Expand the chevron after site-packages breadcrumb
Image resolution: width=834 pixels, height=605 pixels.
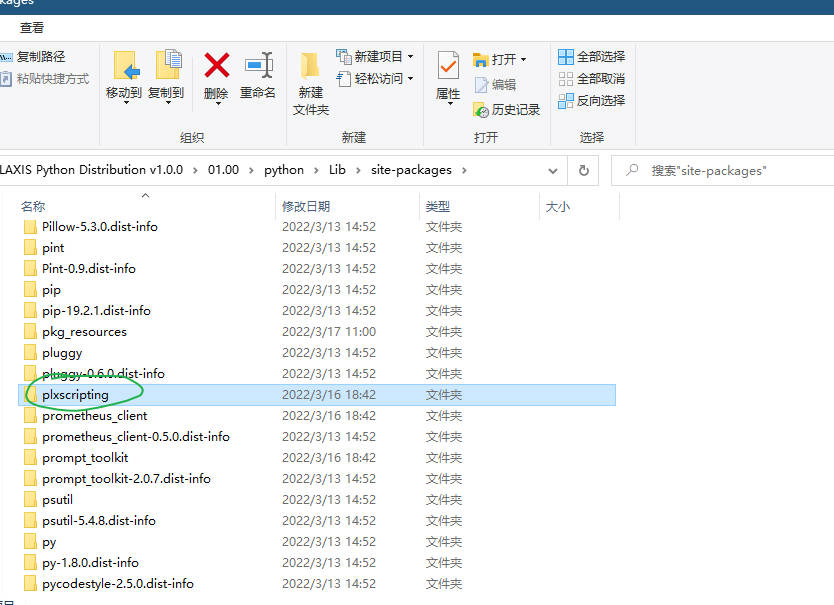[464, 170]
